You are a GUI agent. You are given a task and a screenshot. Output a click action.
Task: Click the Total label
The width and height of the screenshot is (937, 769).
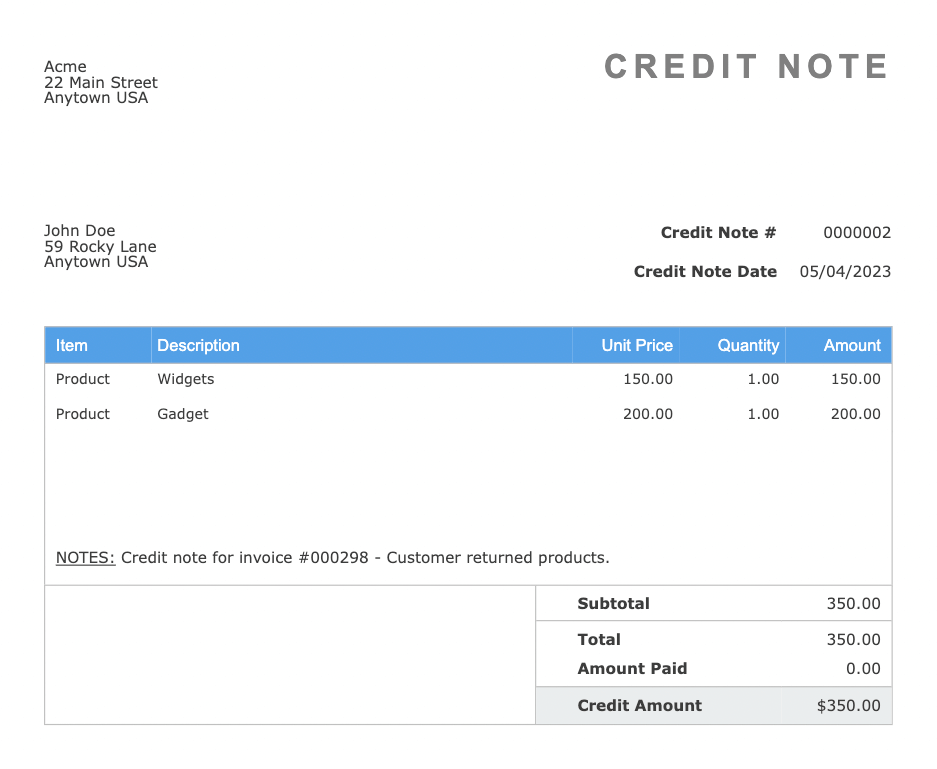click(599, 640)
